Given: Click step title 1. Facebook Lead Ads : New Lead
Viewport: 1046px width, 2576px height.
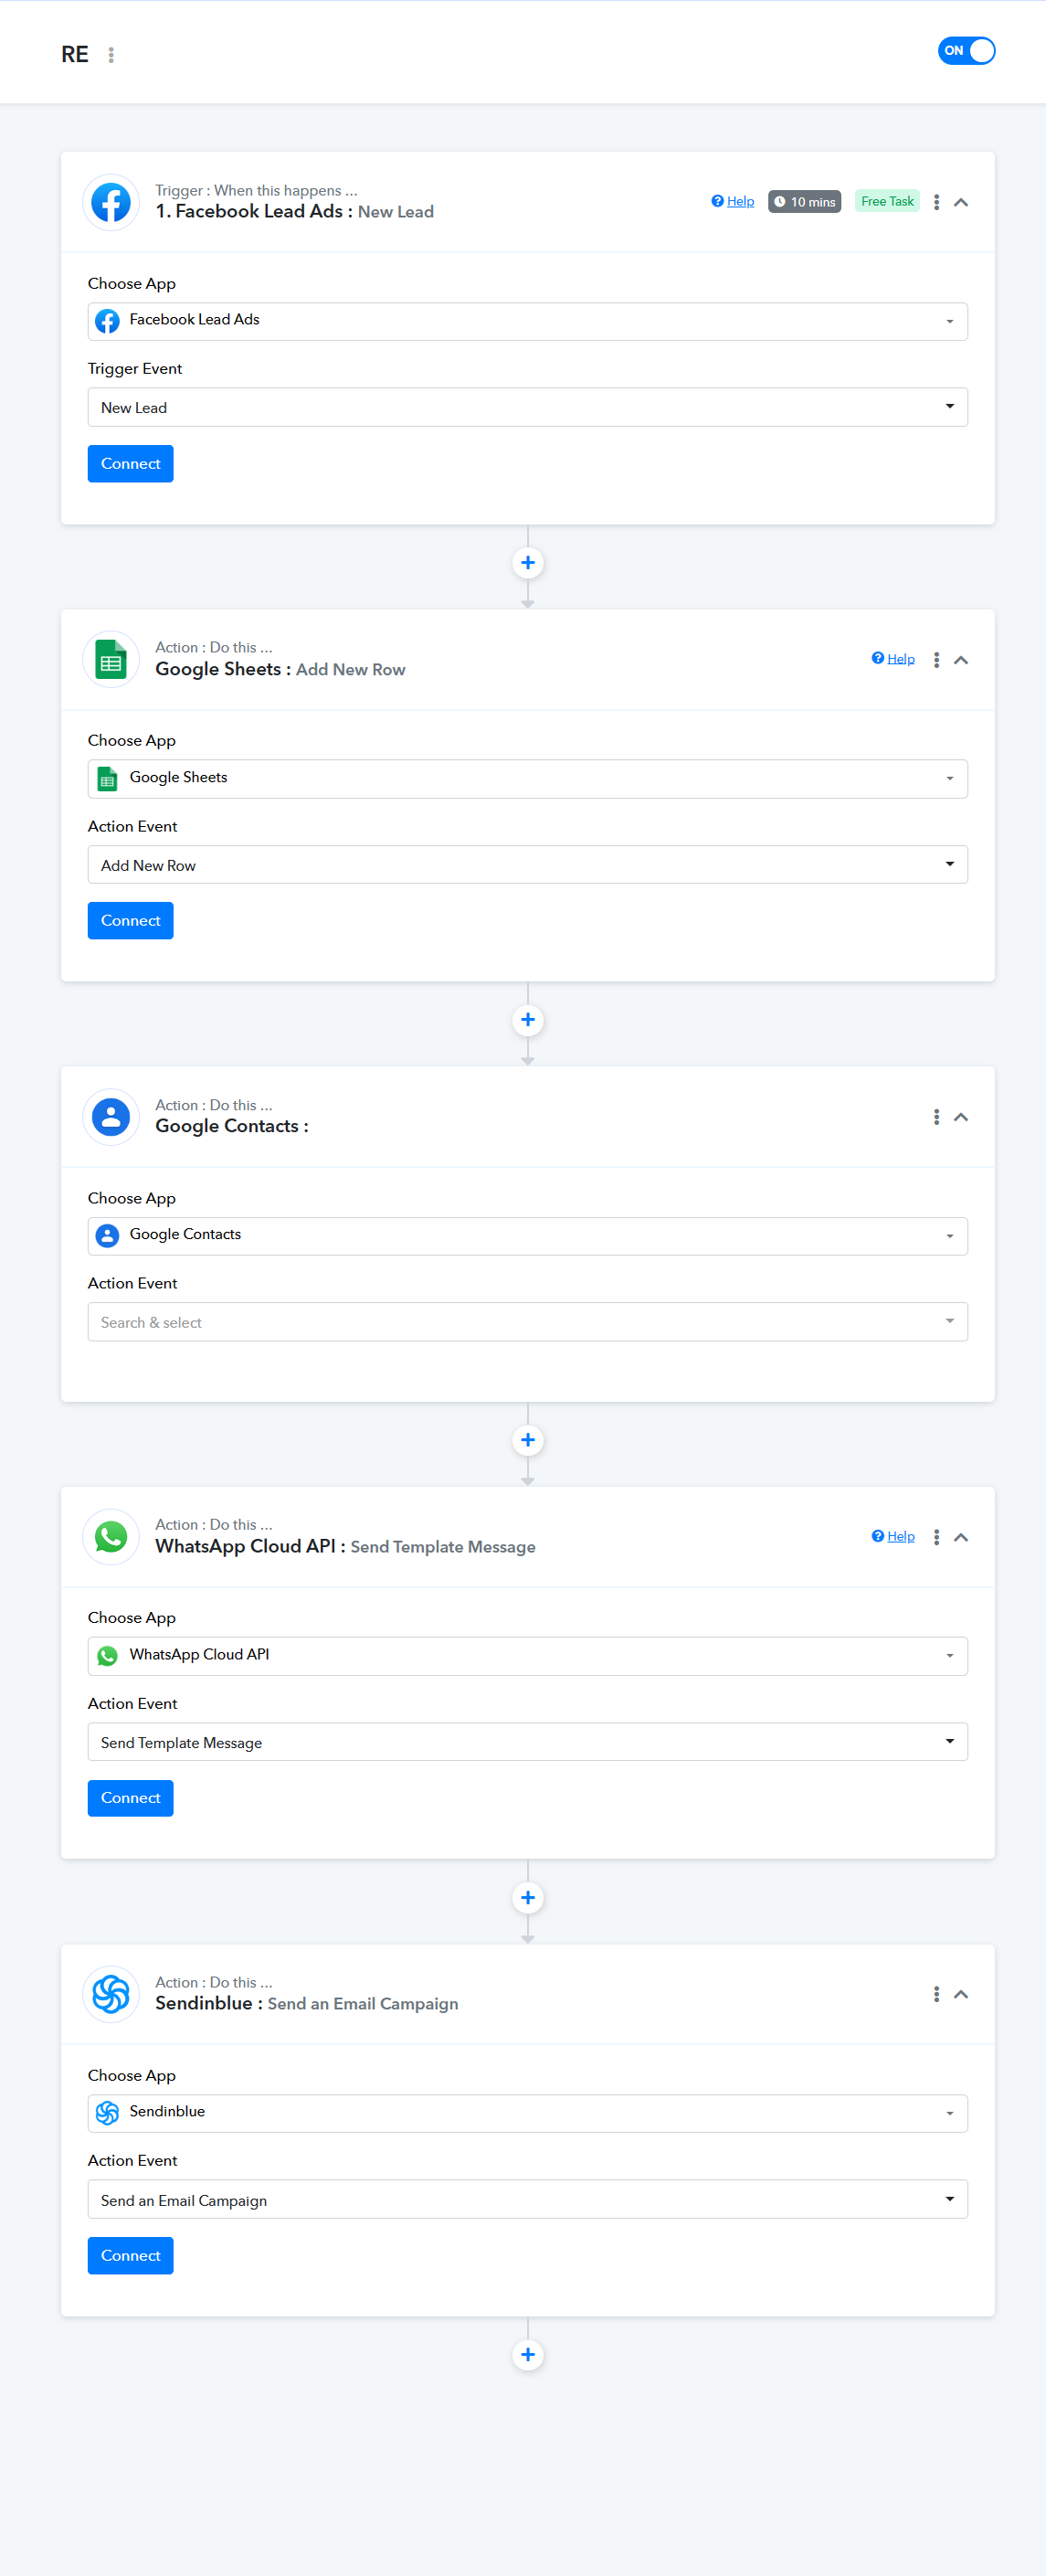Looking at the screenshot, I should pyautogui.click(x=294, y=212).
